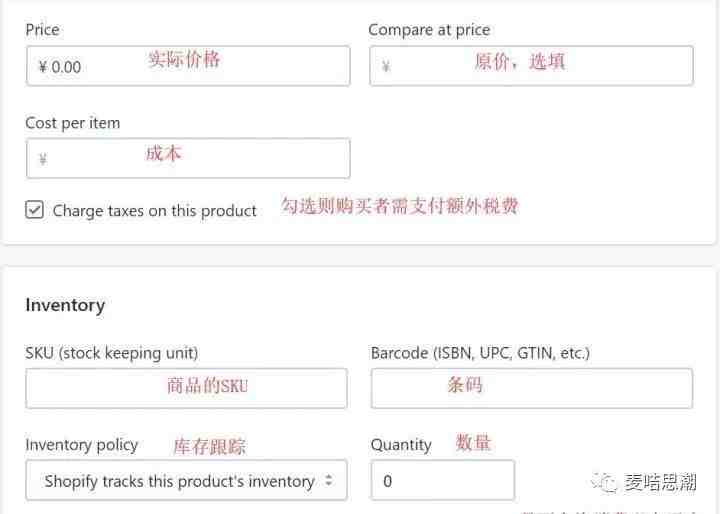Click the up-down arrows on Inventory policy select

(328, 481)
